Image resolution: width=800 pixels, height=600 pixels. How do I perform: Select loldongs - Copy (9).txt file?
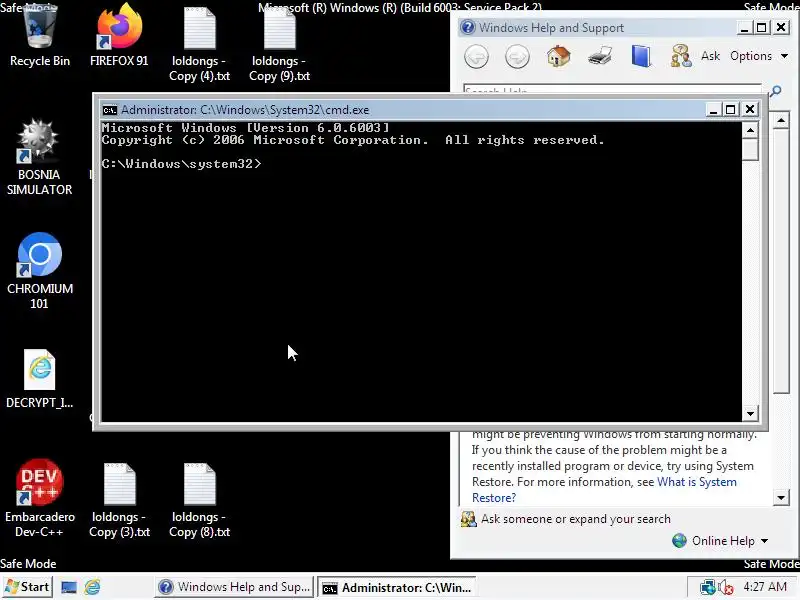[x=280, y=44]
